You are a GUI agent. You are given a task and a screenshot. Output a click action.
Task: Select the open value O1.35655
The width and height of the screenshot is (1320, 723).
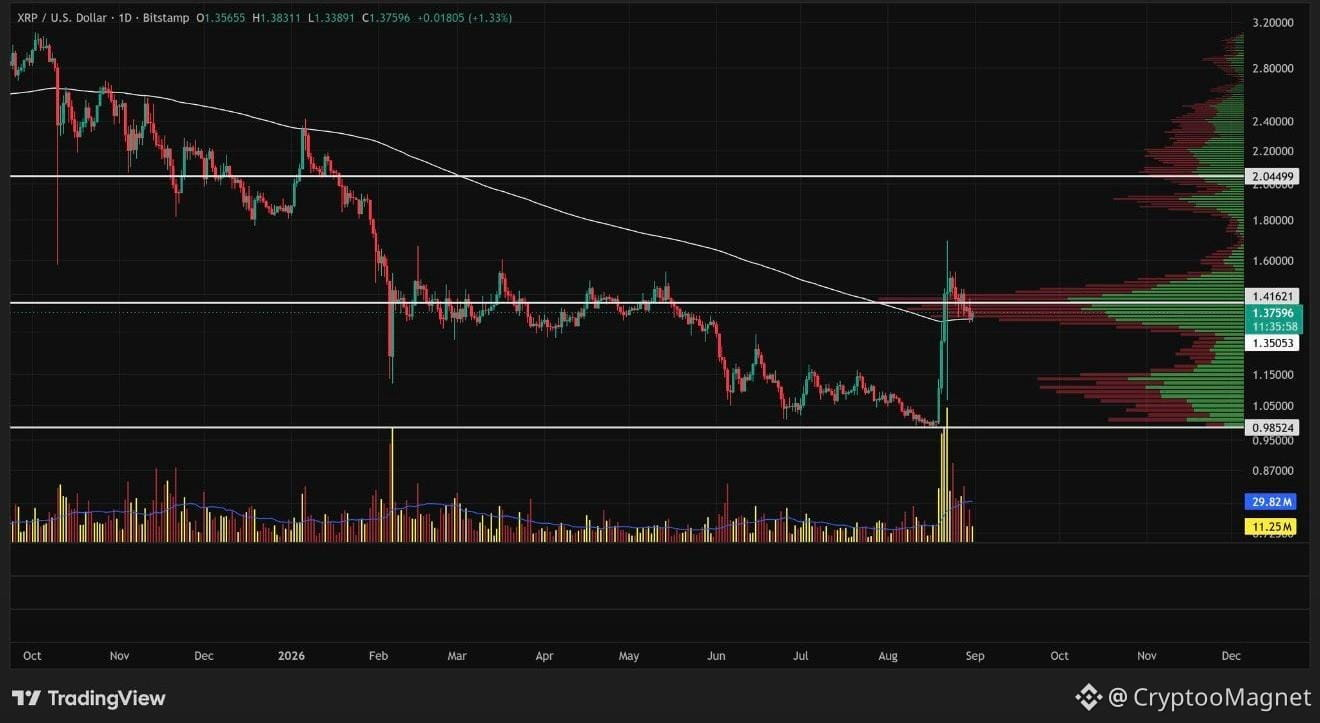[222, 18]
